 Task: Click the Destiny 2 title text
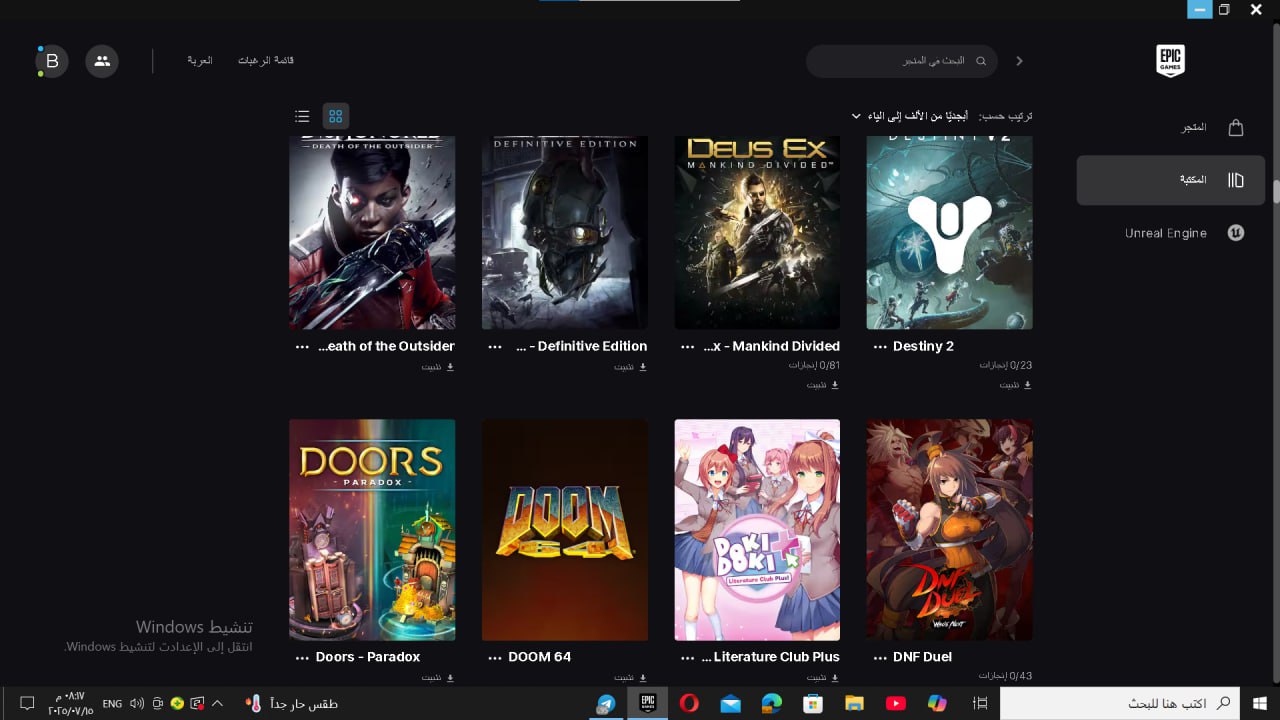923,346
